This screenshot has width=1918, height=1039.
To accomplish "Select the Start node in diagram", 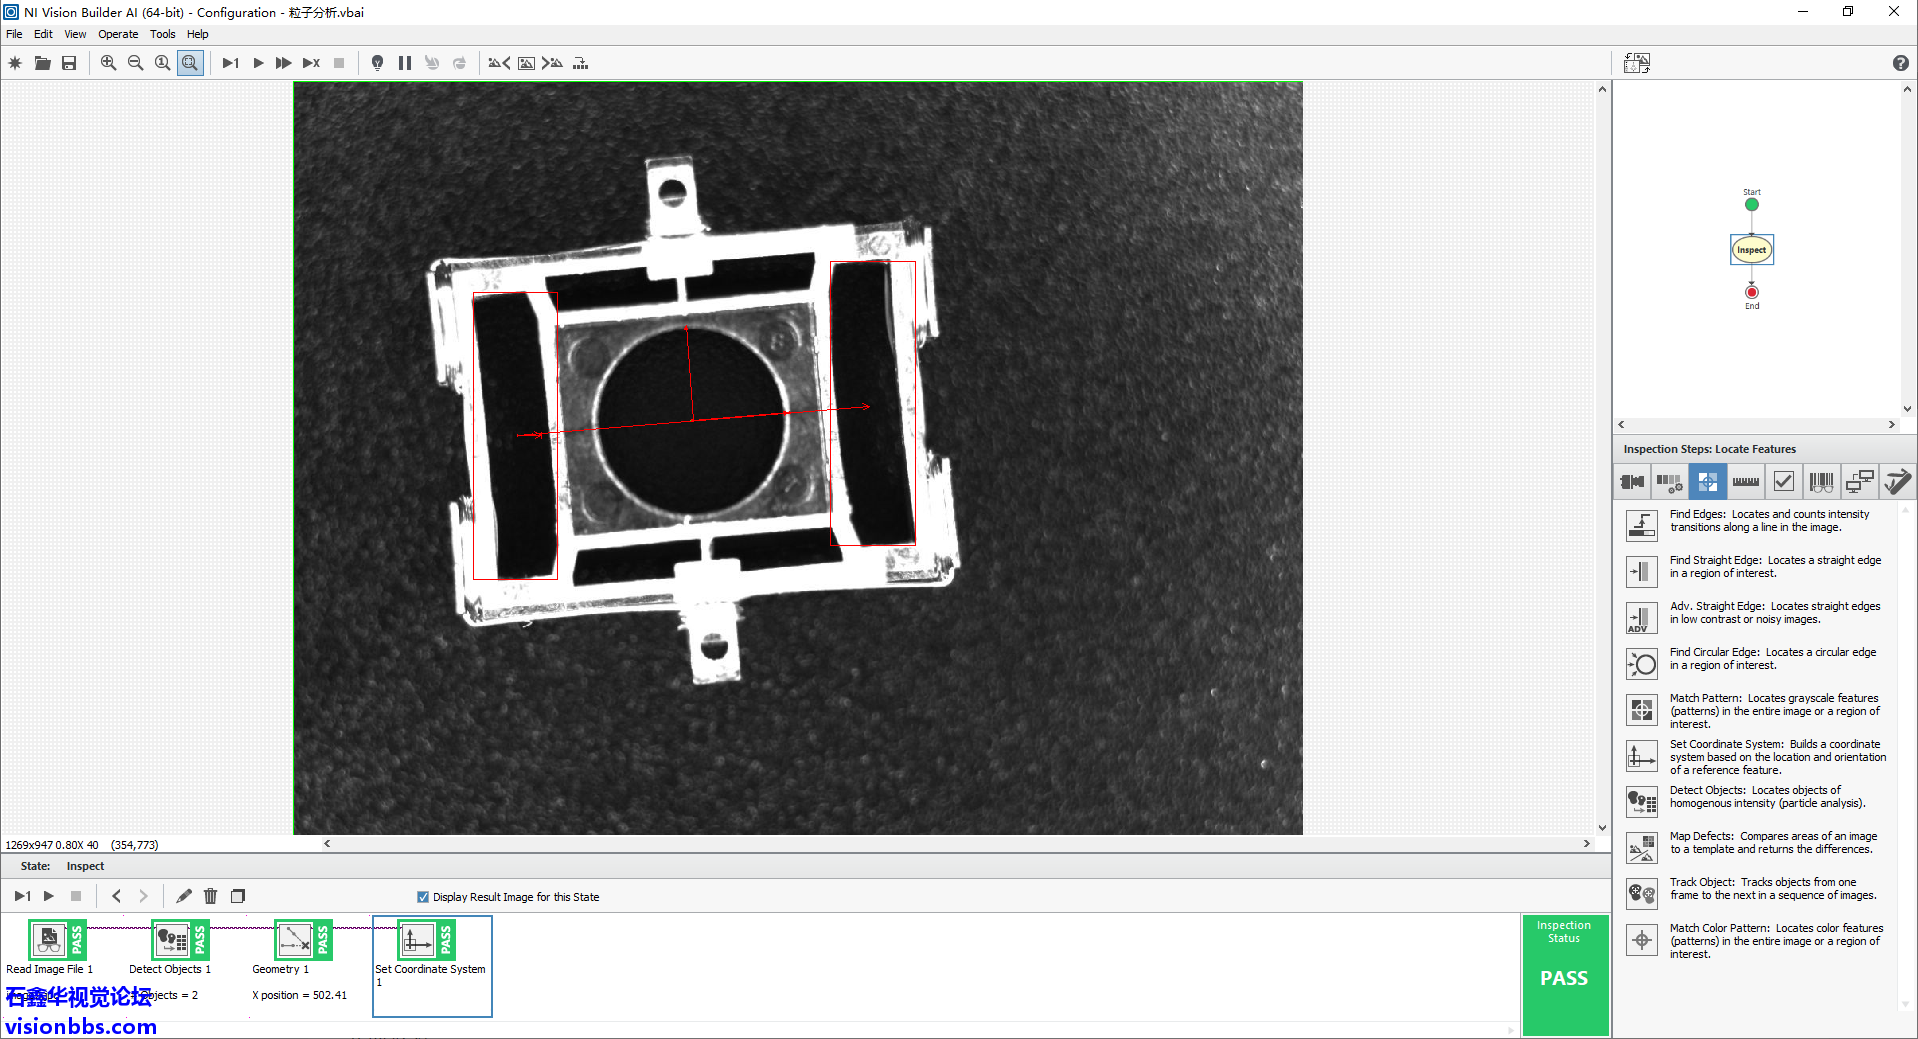I will tap(1752, 205).
